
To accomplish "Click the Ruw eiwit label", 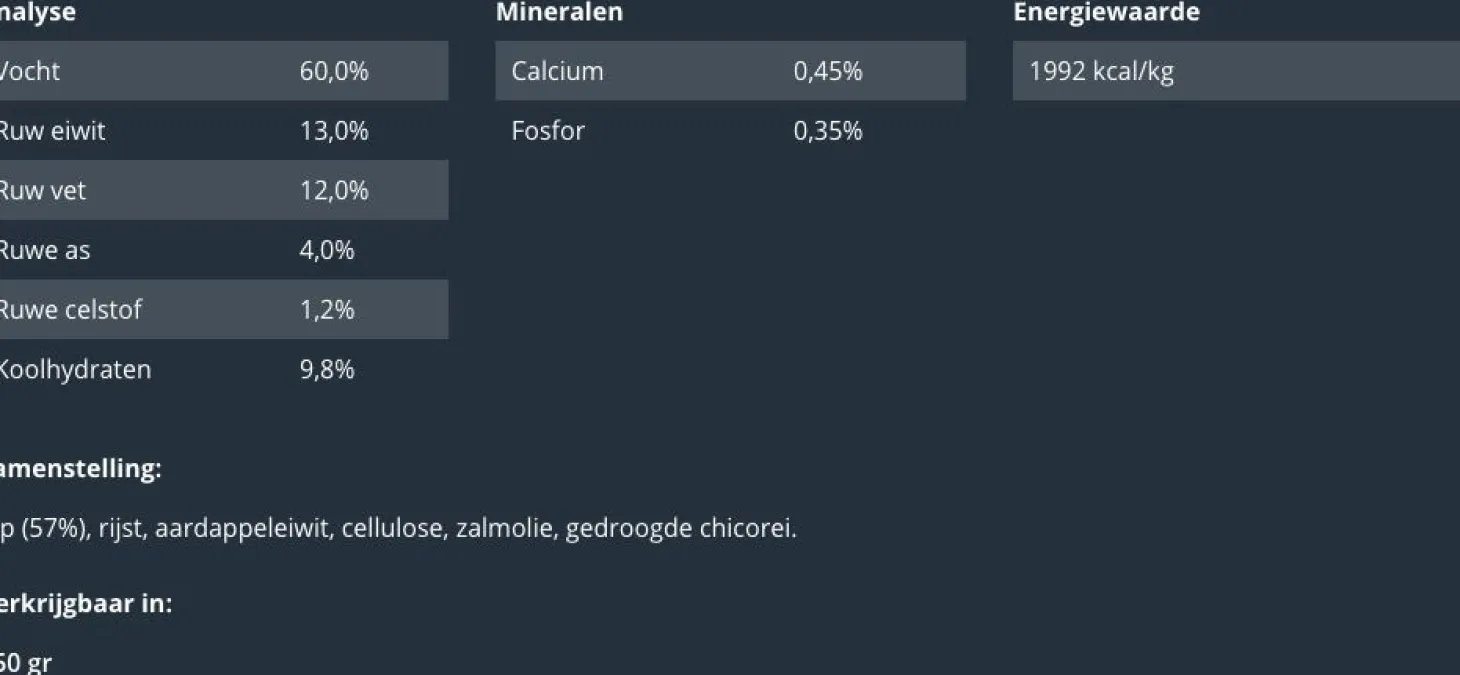I will point(52,131).
